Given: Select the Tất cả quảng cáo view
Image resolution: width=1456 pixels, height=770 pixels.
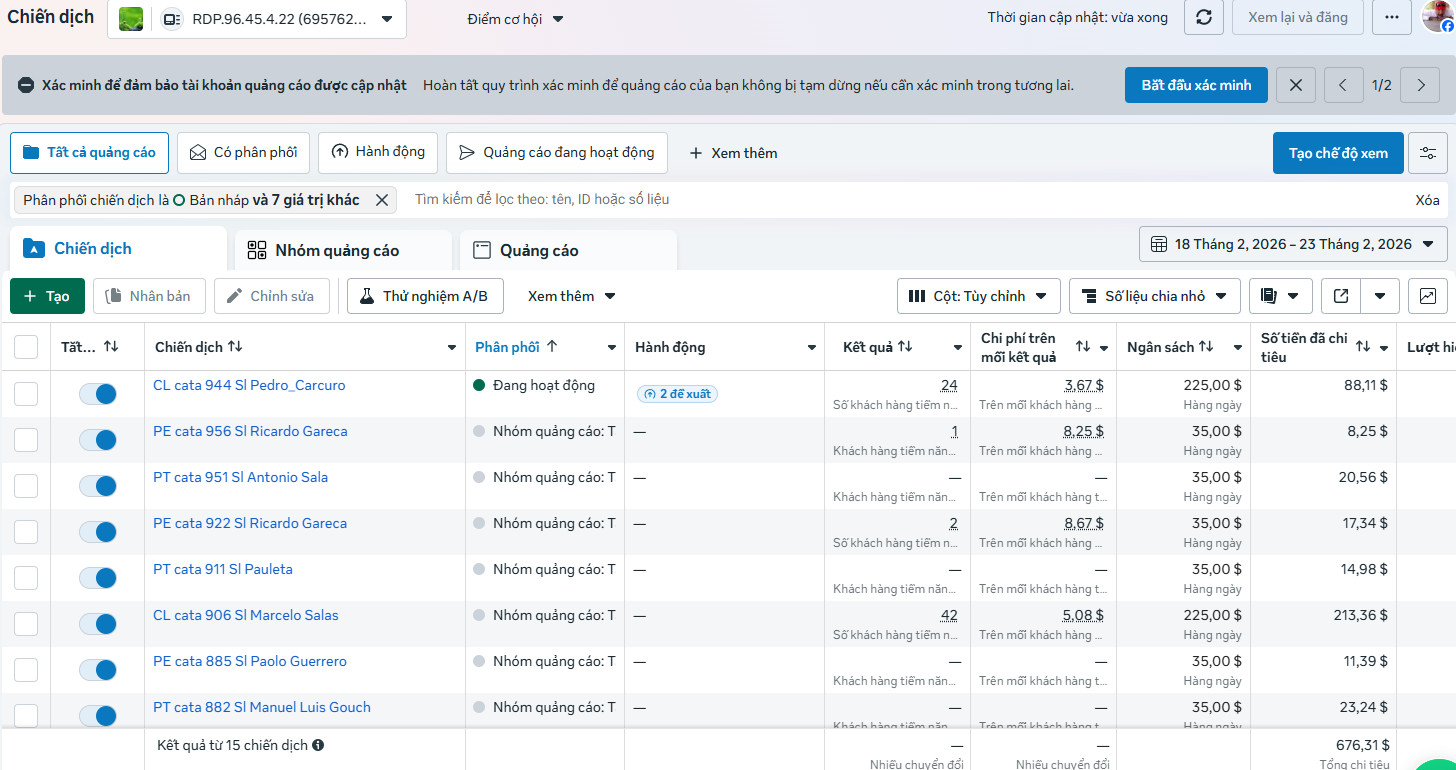Looking at the screenshot, I should click(x=90, y=153).
